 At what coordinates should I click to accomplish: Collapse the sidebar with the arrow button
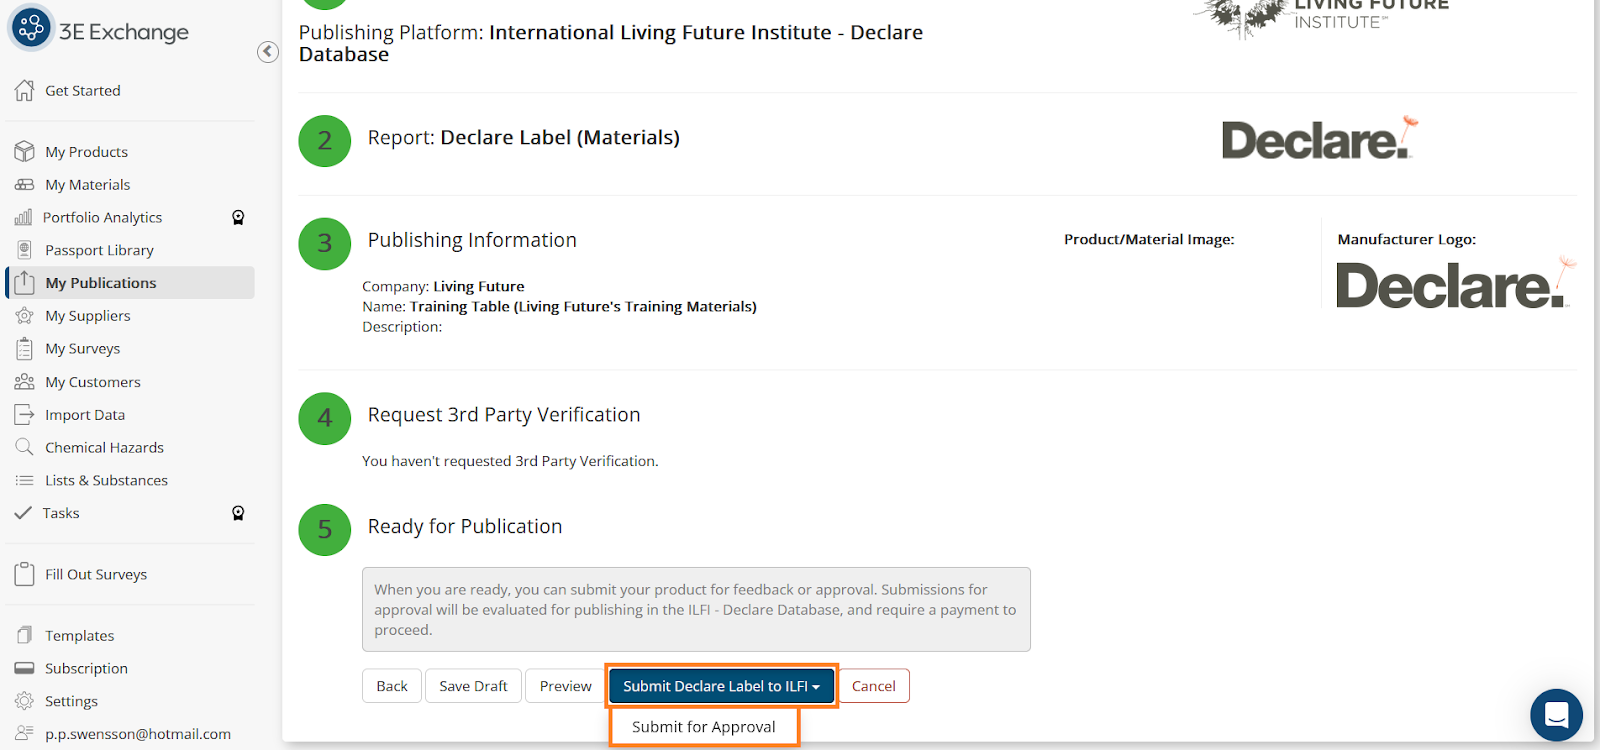pos(268,52)
